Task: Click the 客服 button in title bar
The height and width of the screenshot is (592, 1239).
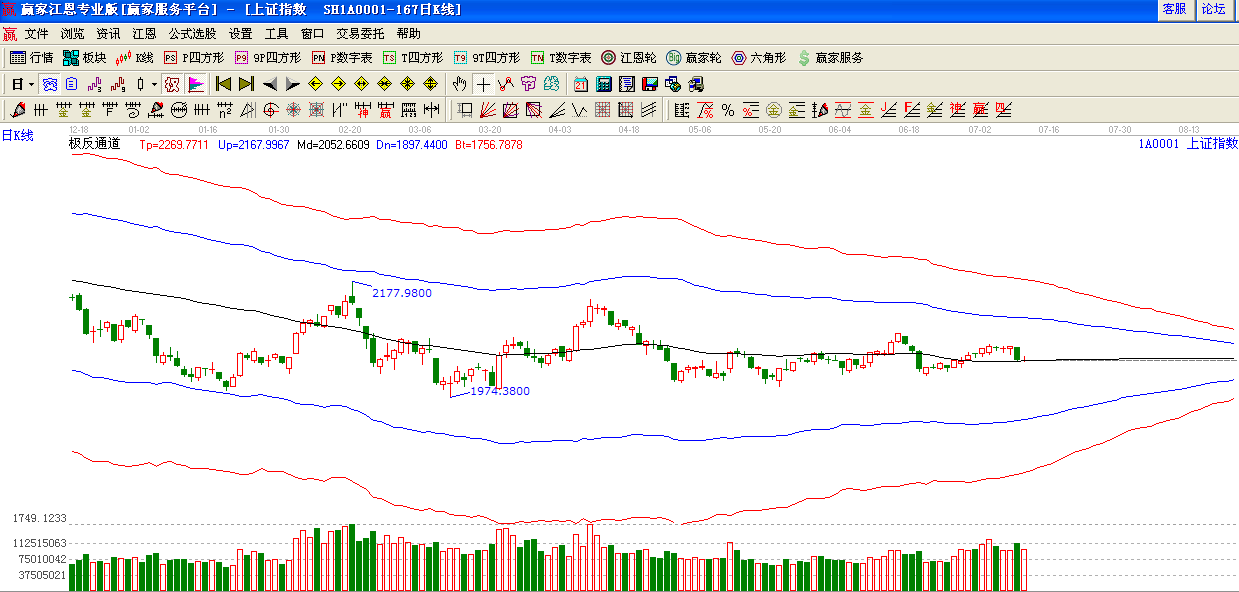Action: (x=1174, y=9)
